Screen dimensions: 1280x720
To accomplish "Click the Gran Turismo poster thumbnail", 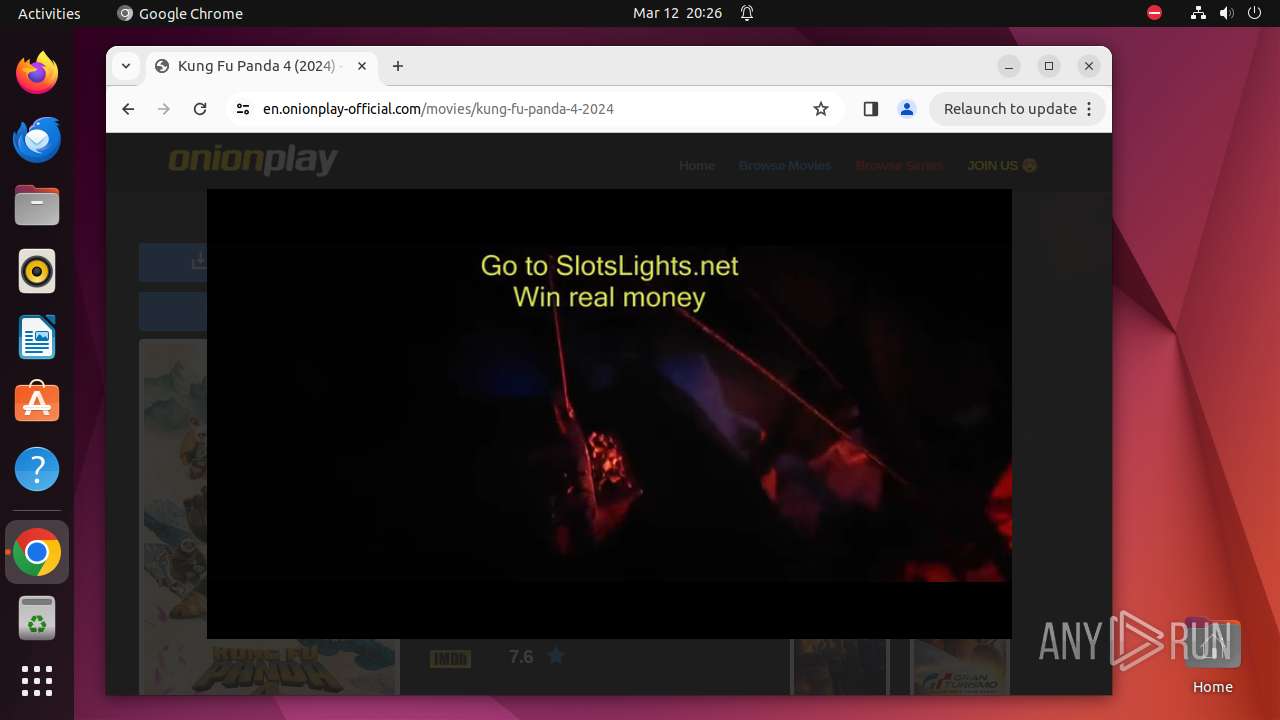I will click(960, 667).
